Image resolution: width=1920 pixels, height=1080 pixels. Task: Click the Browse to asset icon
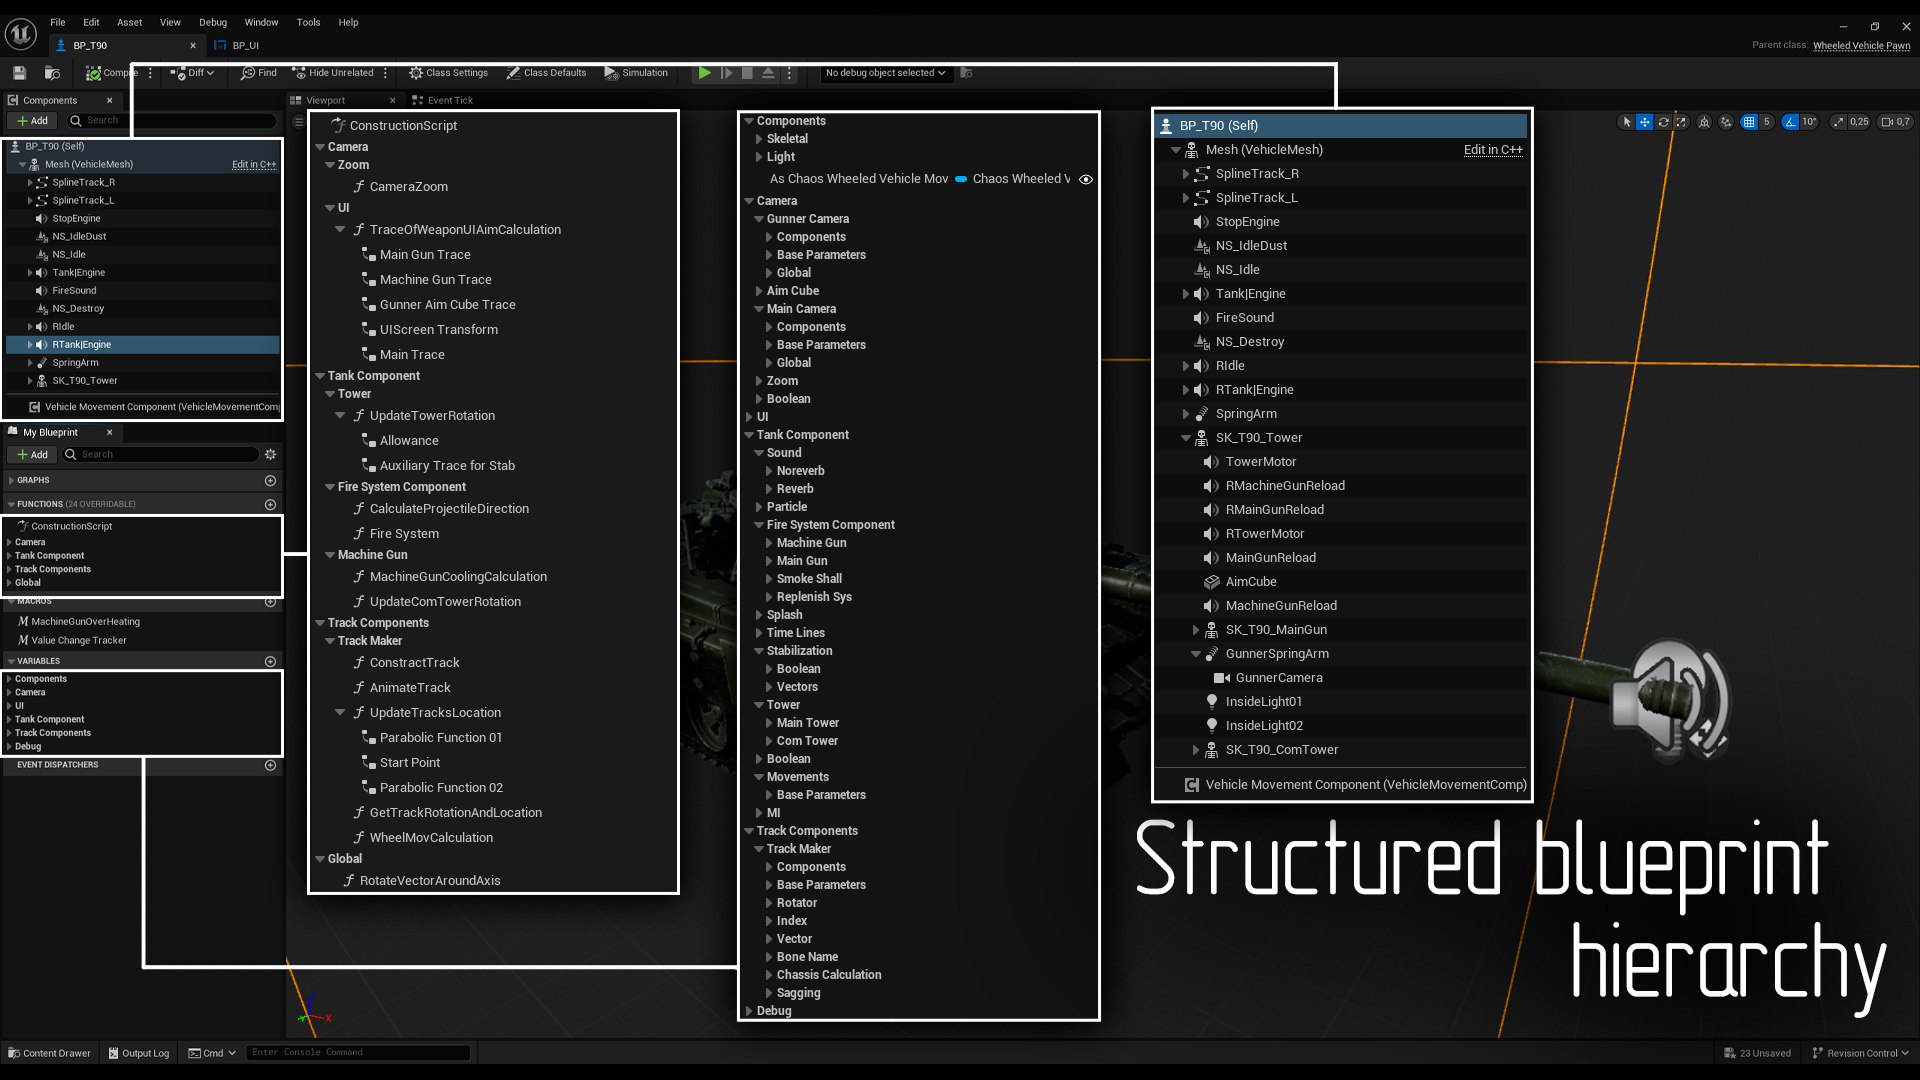tap(52, 73)
